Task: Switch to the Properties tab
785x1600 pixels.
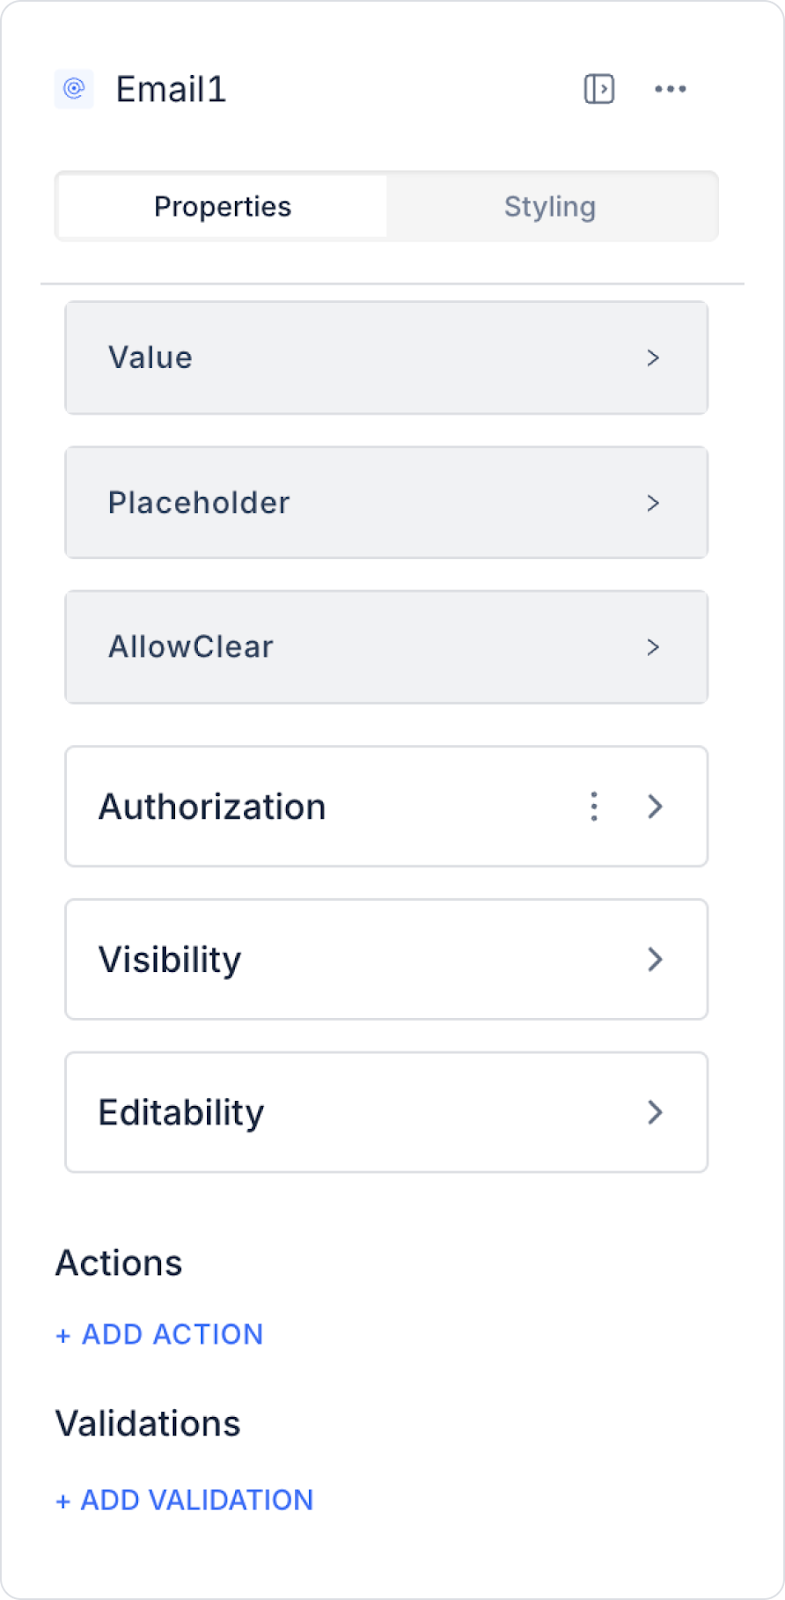Action: (222, 207)
